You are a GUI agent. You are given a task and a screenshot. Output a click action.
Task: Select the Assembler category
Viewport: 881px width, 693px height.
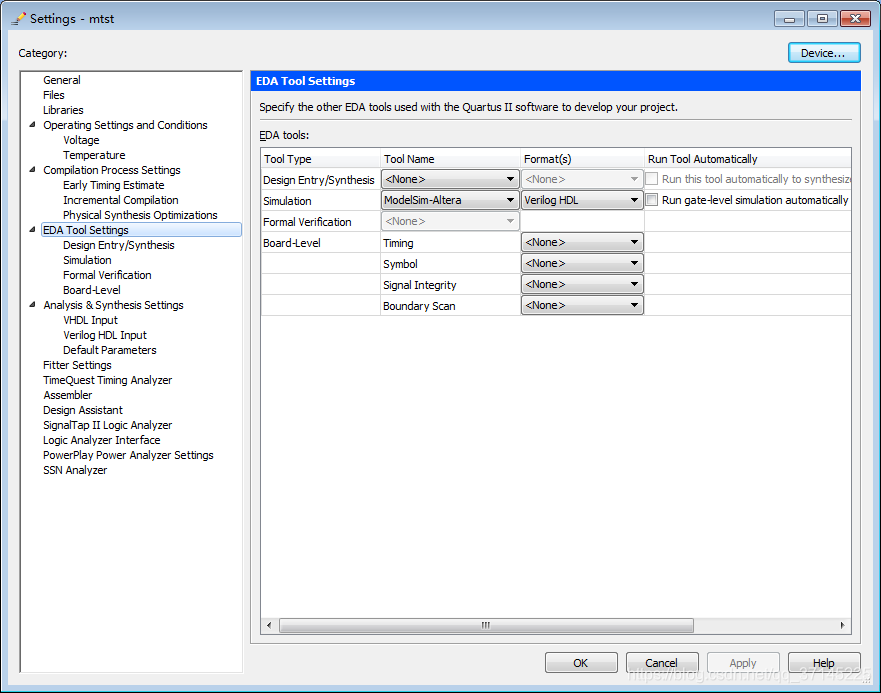pyautogui.click(x=67, y=395)
